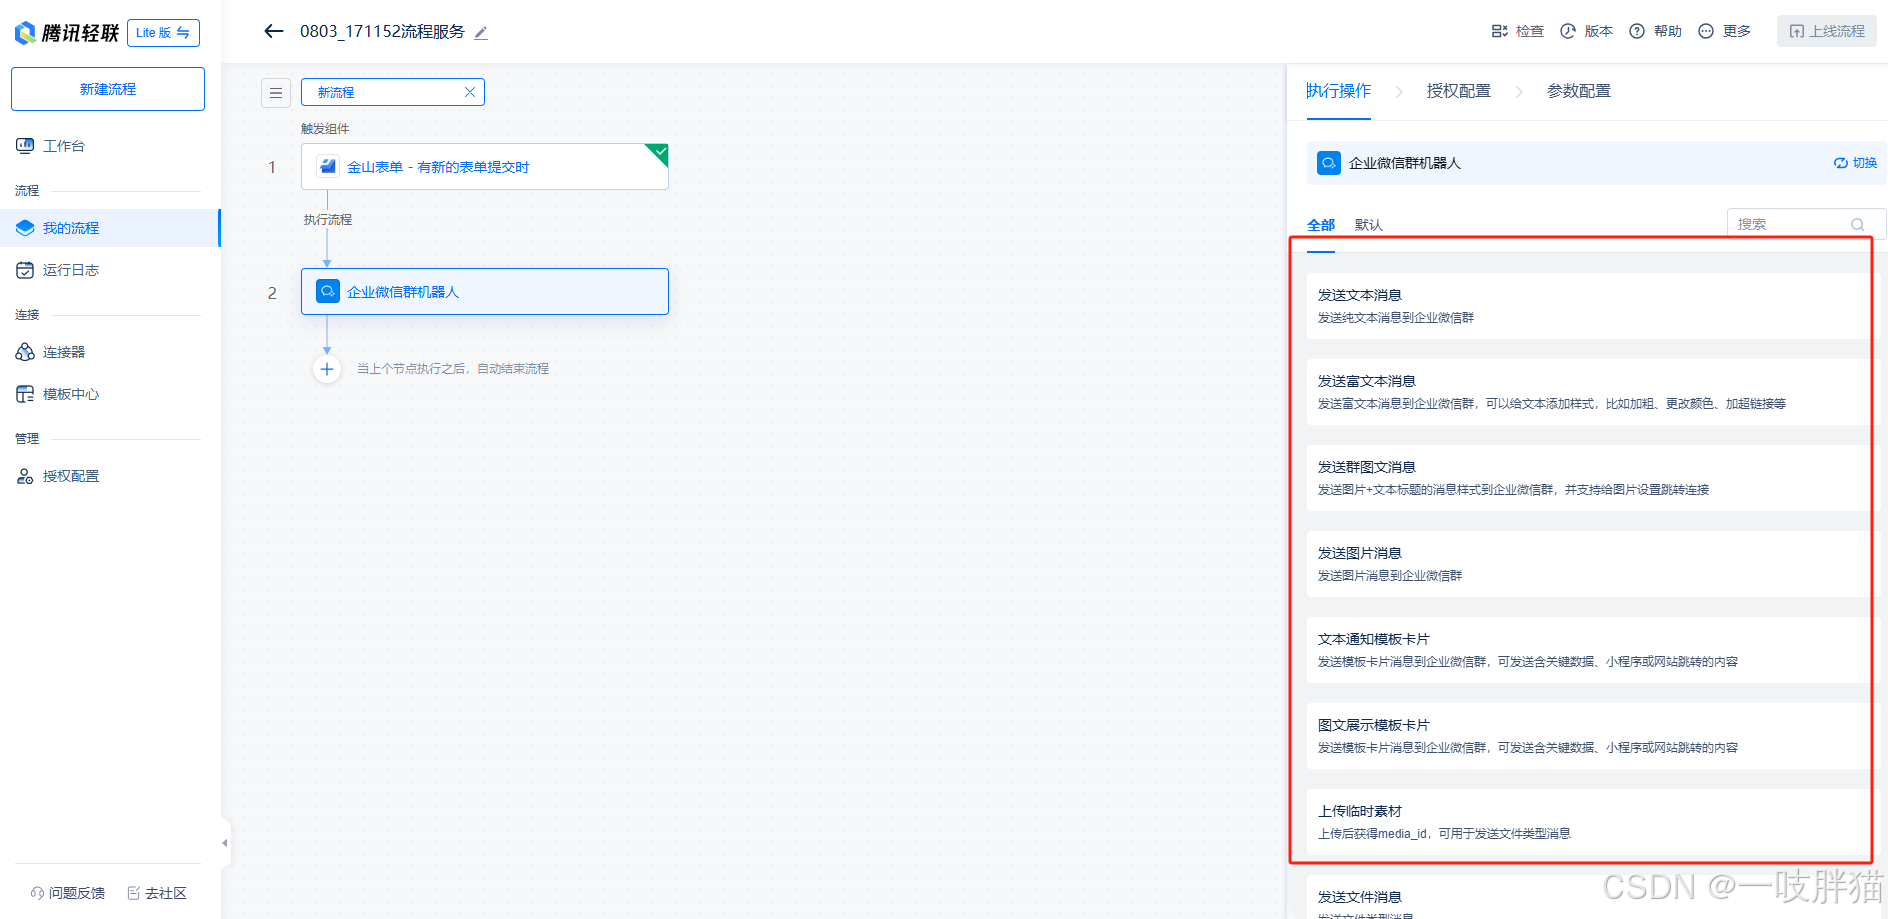Click the 运行日志 calendar icon
This screenshot has width=1888, height=919.
(25, 270)
